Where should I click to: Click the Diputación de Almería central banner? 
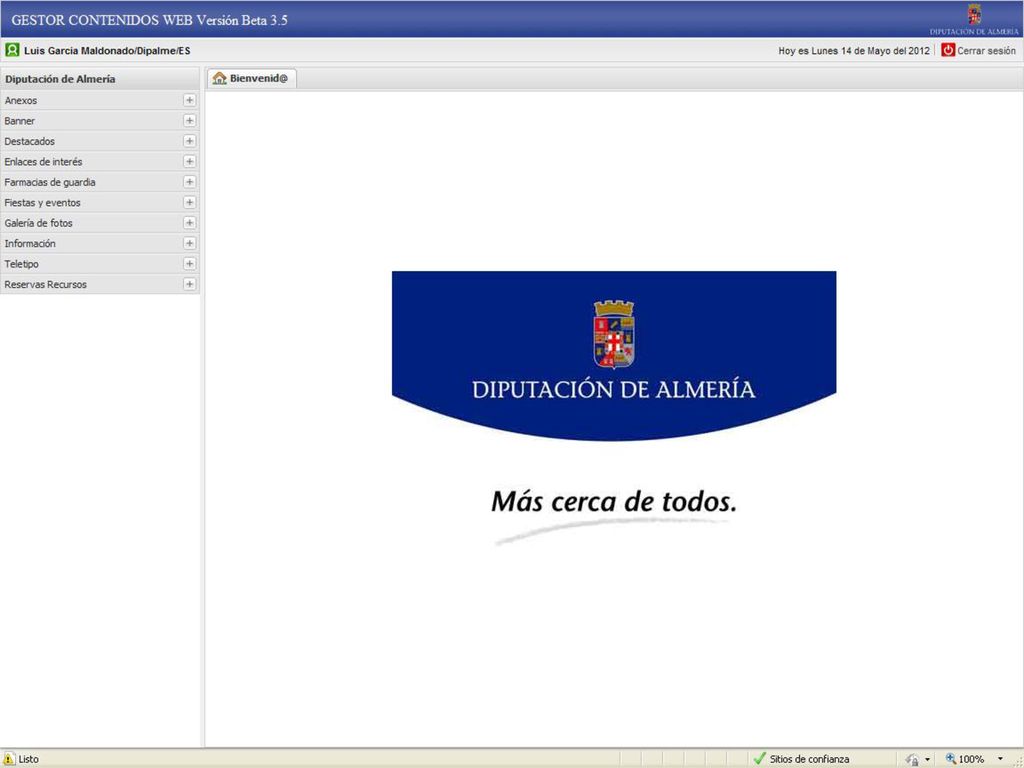614,356
